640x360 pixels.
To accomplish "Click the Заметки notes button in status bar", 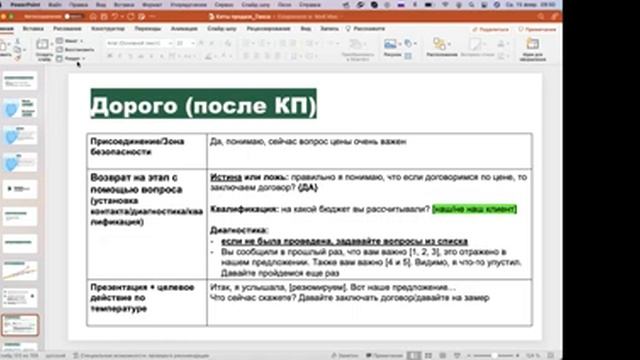I will point(345,356).
